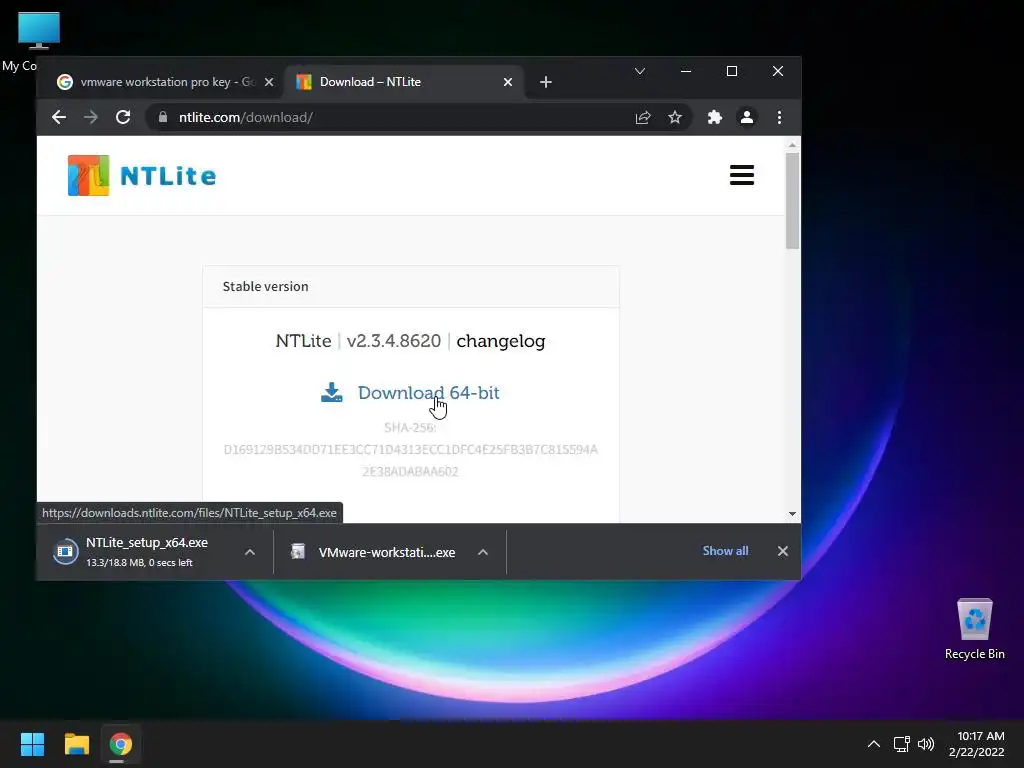Open the clock showing 10:17 AM
This screenshot has width=1024, height=768.
(x=978, y=744)
